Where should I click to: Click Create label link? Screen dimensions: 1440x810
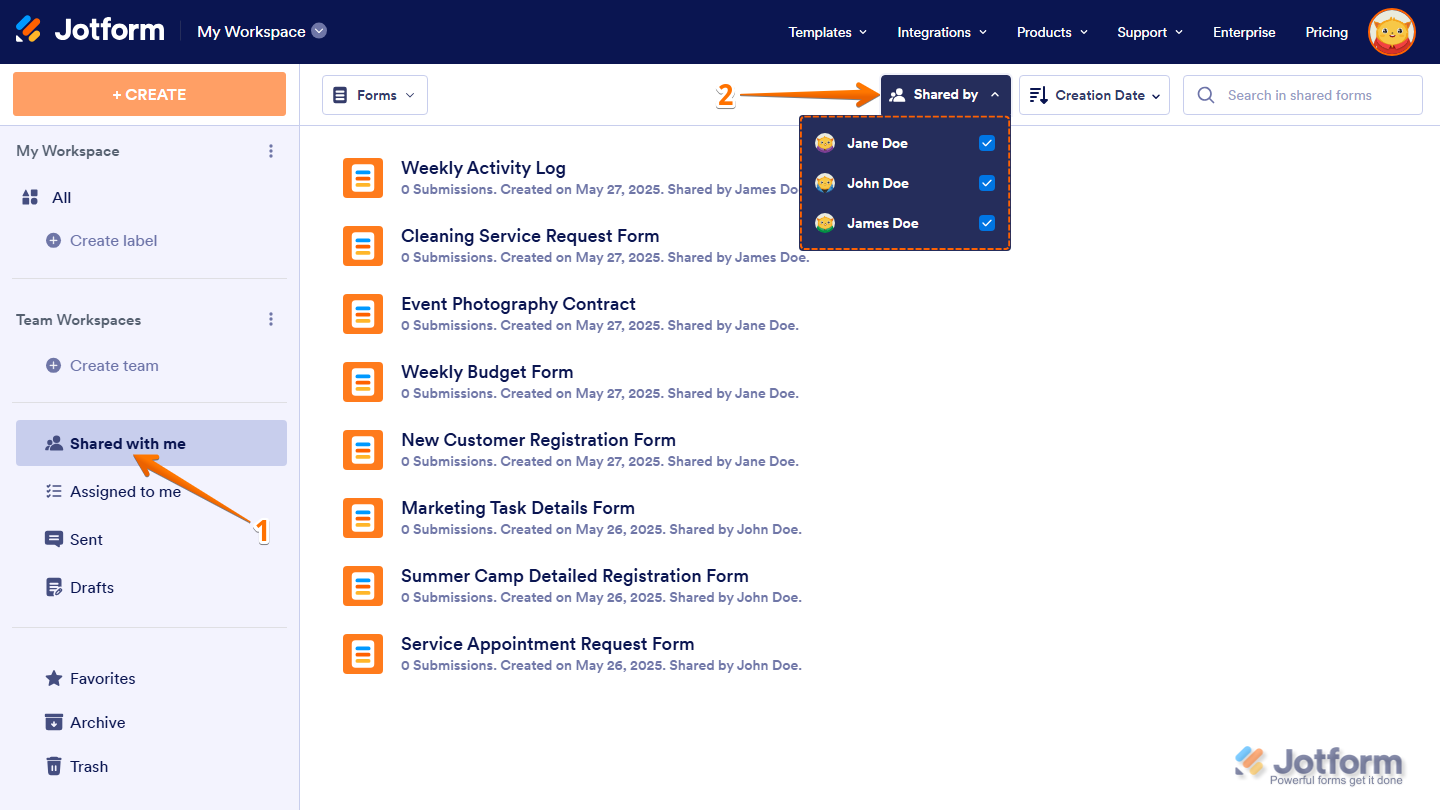(x=113, y=240)
